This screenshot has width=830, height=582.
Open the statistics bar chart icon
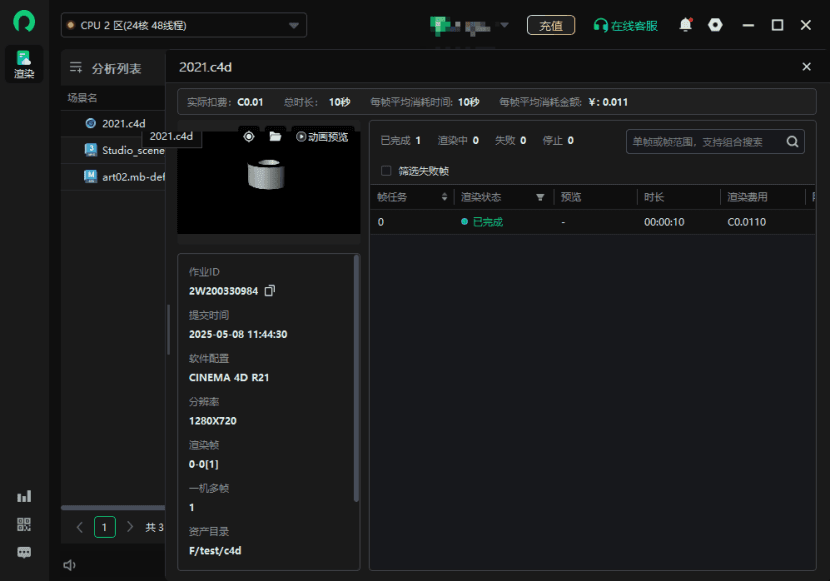pyautogui.click(x=24, y=496)
